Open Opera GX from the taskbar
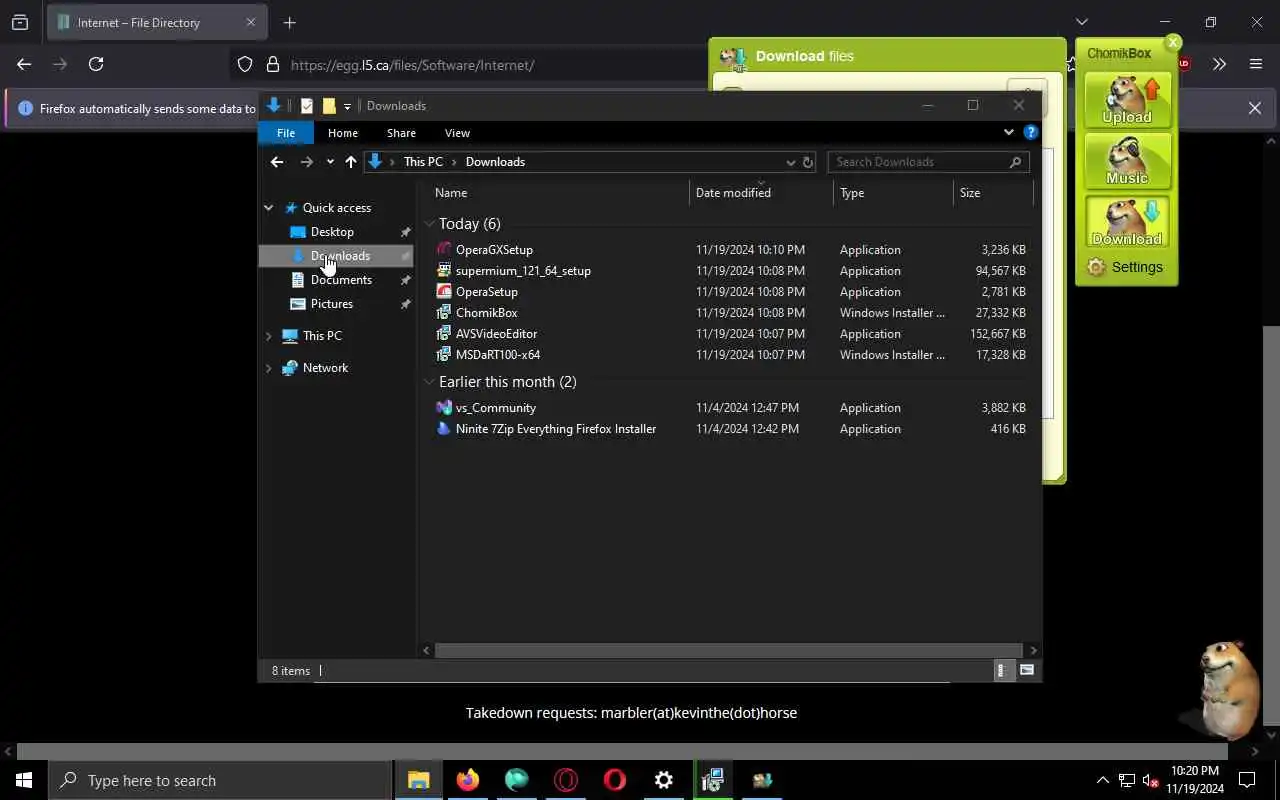This screenshot has width=1280, height=800. pos(565,780)
